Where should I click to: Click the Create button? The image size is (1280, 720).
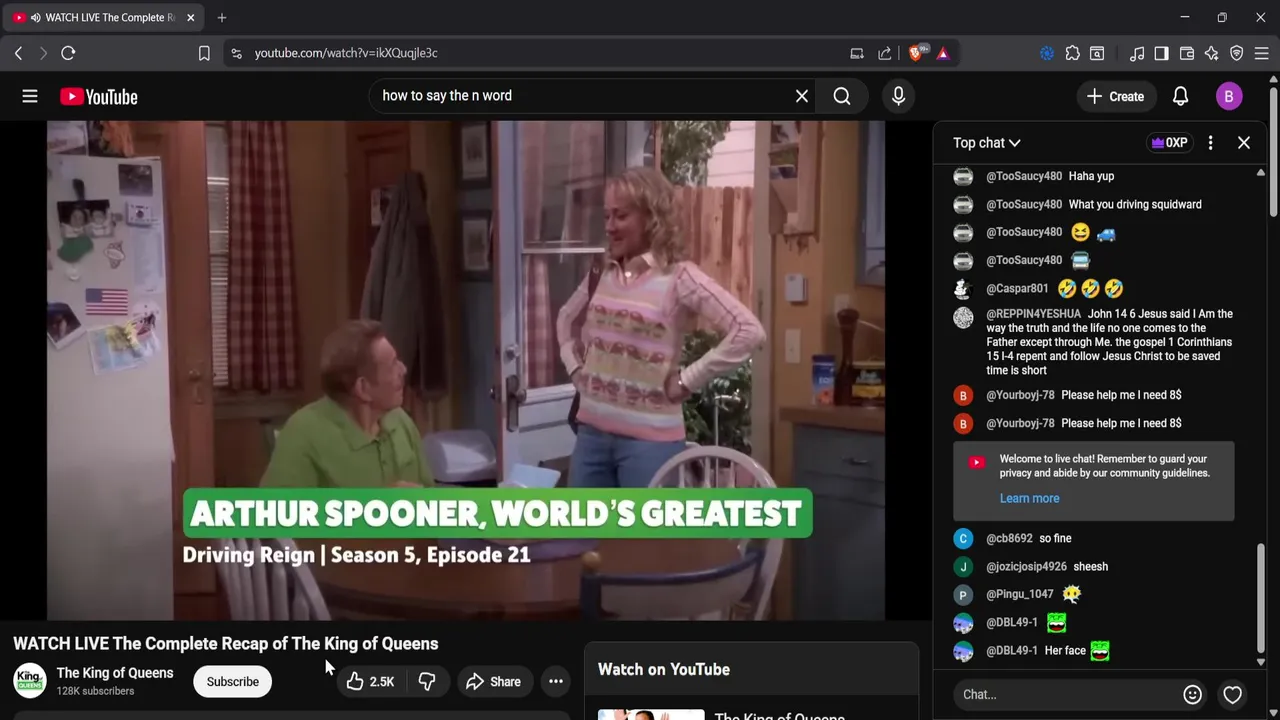[x=1115, y=96]
